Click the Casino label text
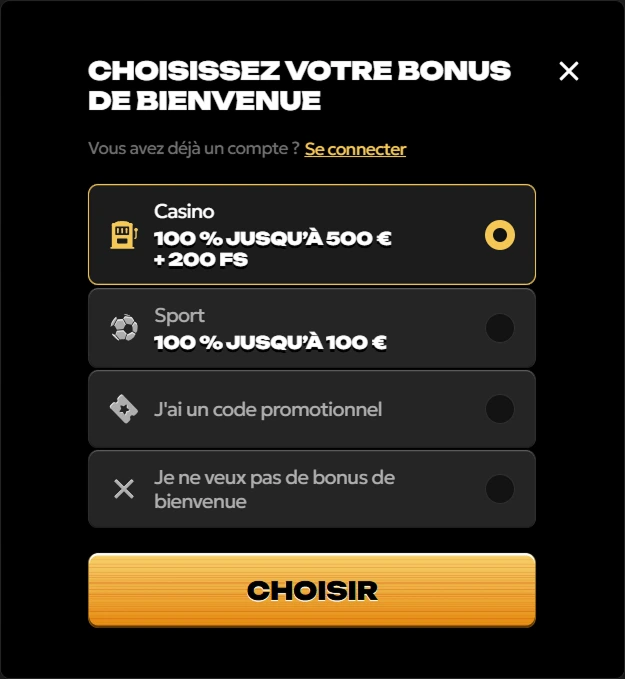This screenshot has height=679, width=625. pos(184,211)
